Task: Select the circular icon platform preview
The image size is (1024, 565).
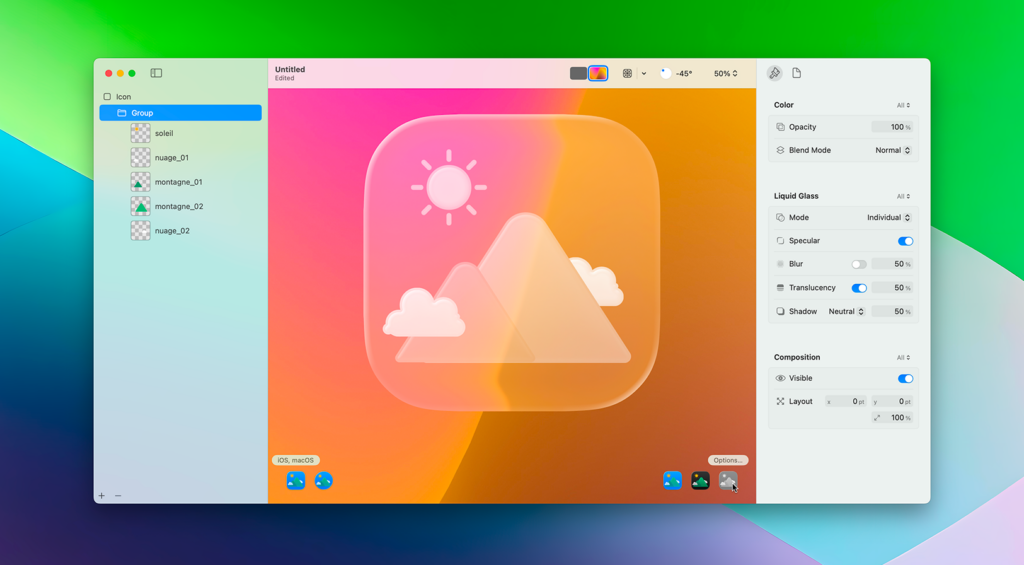Action: click(x=324, y=481)
